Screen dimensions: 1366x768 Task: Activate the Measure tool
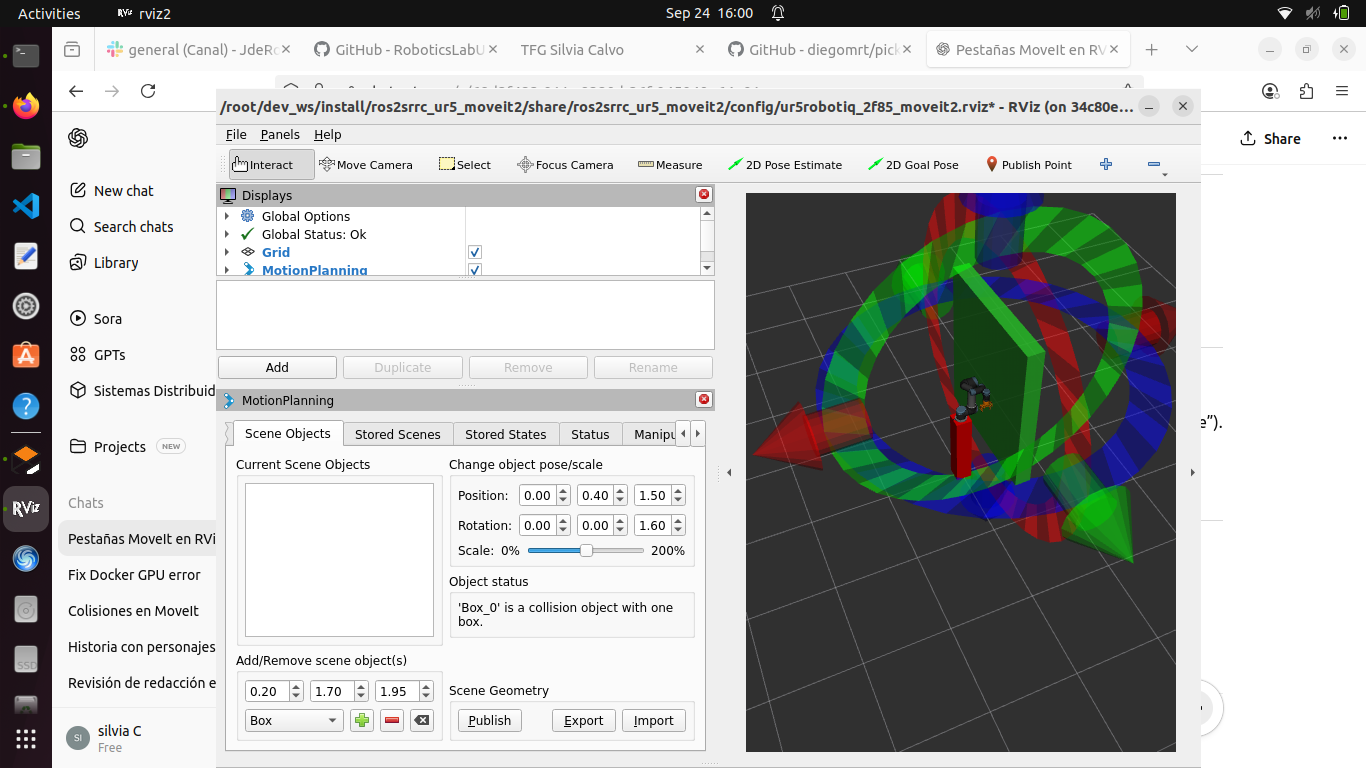coord(670,165)
